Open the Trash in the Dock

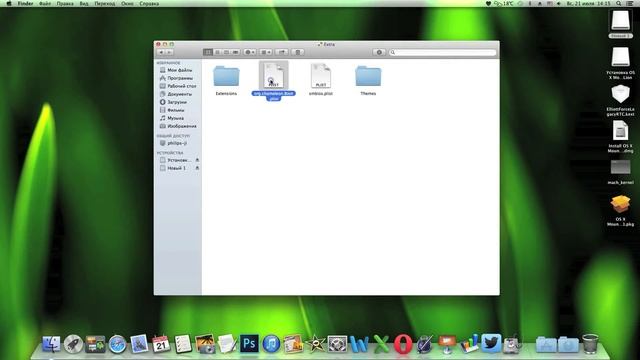tap(590, 344)
